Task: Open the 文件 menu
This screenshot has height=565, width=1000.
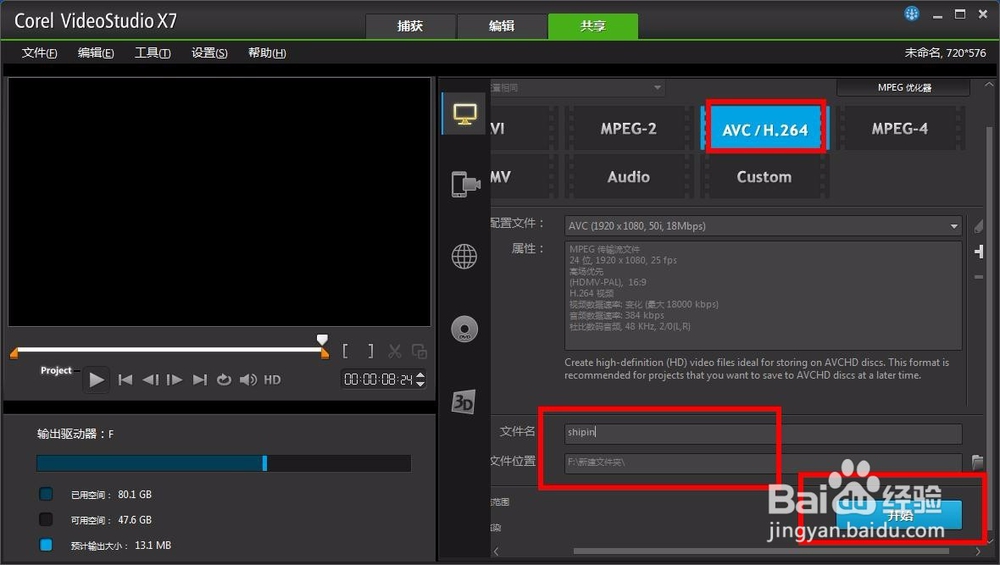Action: [x=39, y=53]
